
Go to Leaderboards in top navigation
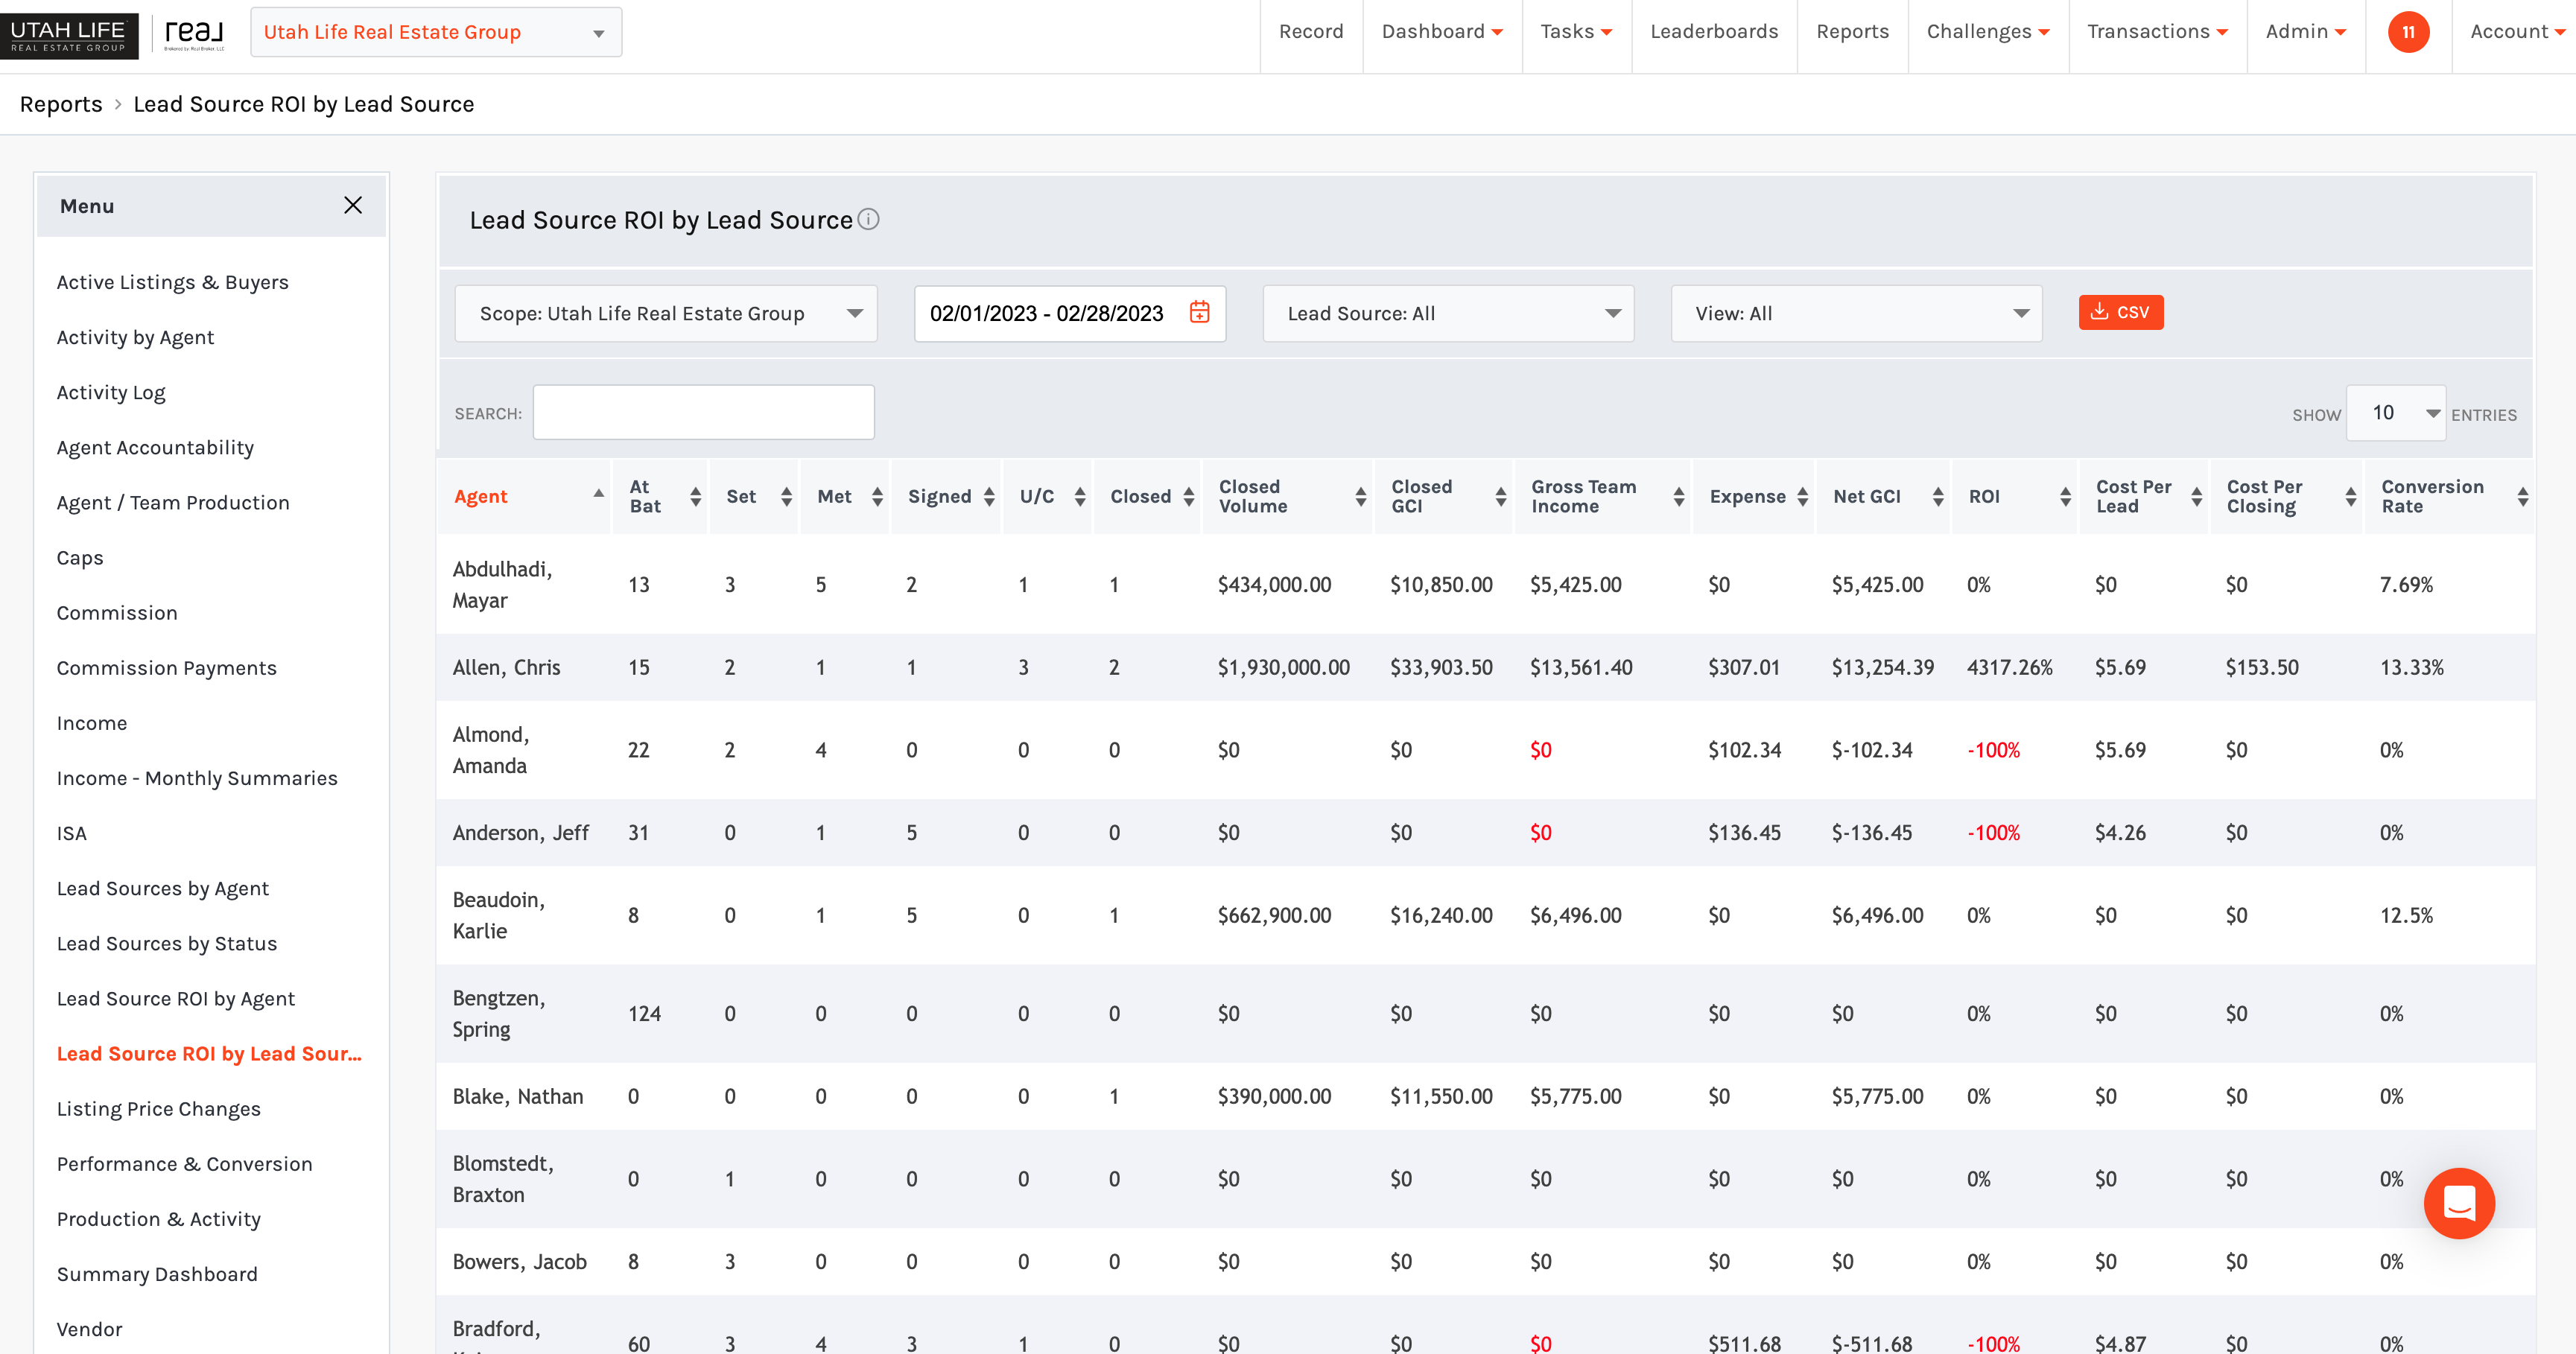(x=1714, y=32)
